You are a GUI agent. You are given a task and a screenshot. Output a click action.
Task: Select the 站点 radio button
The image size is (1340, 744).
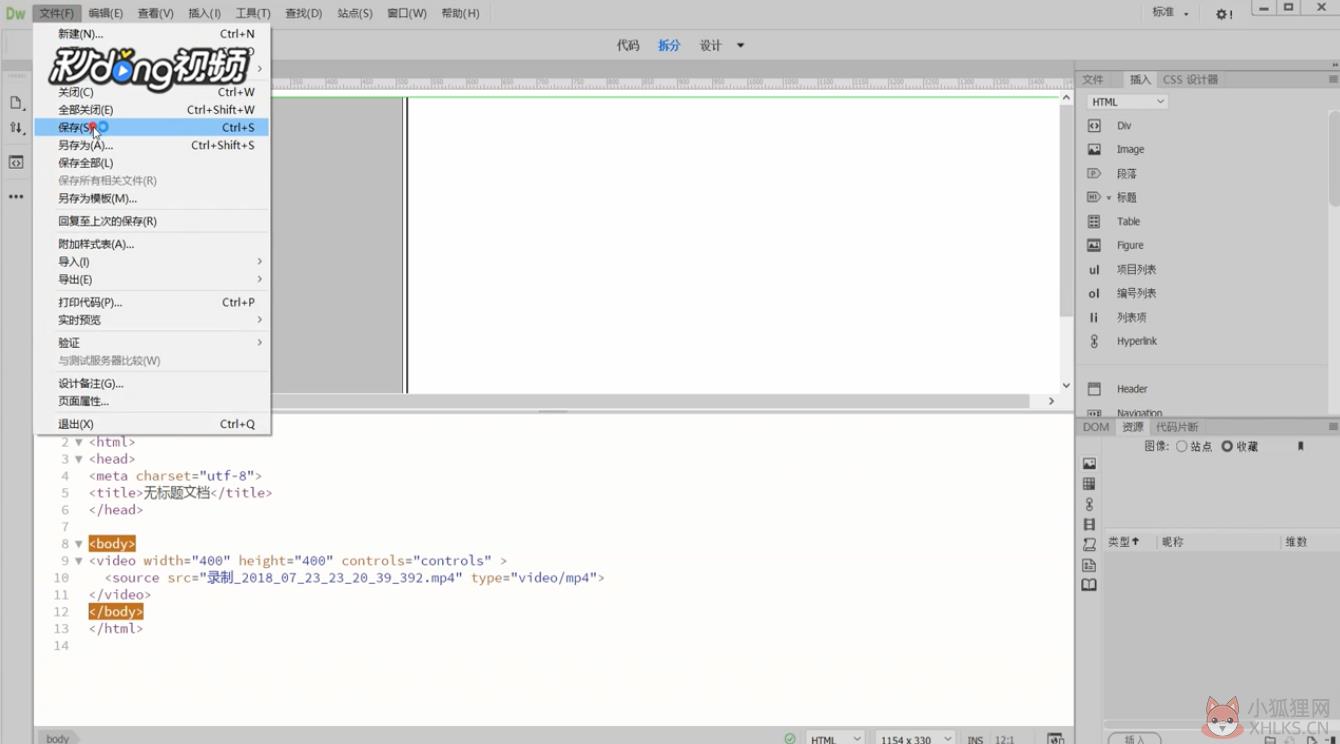tap(1182, 446)
